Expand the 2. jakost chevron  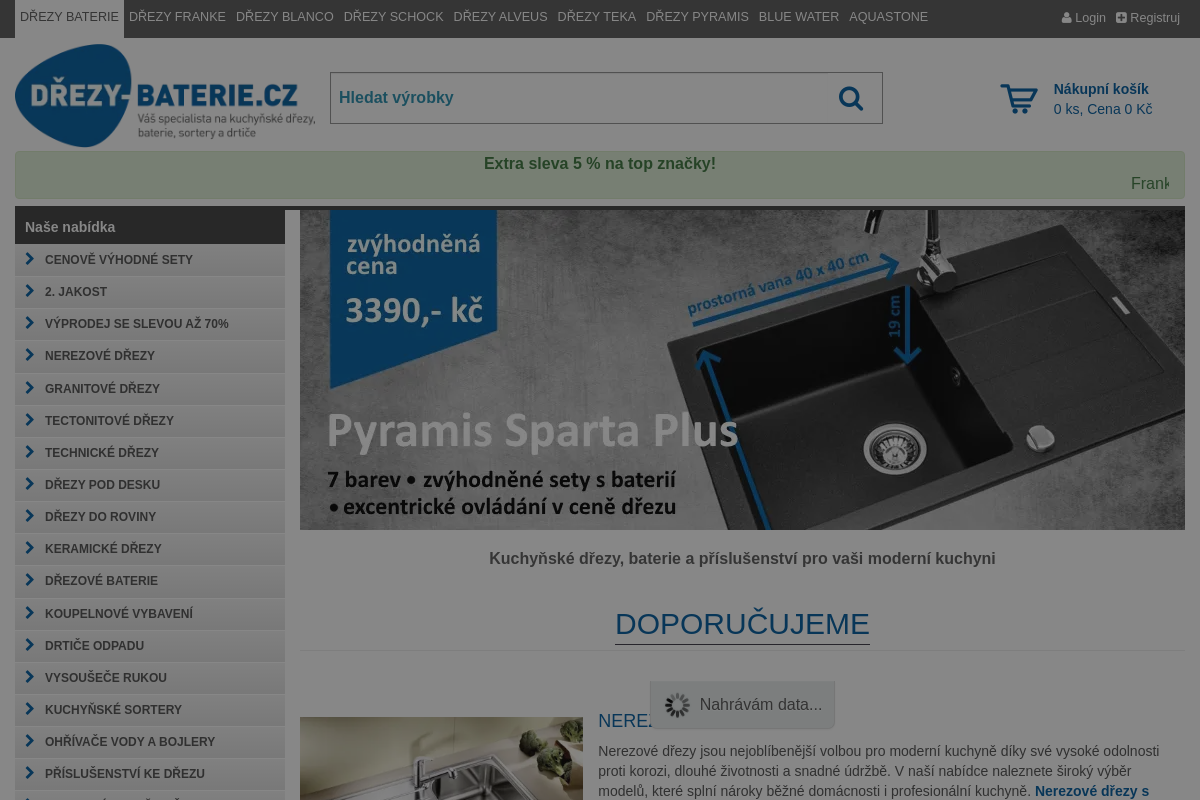[x=30, y=291]
